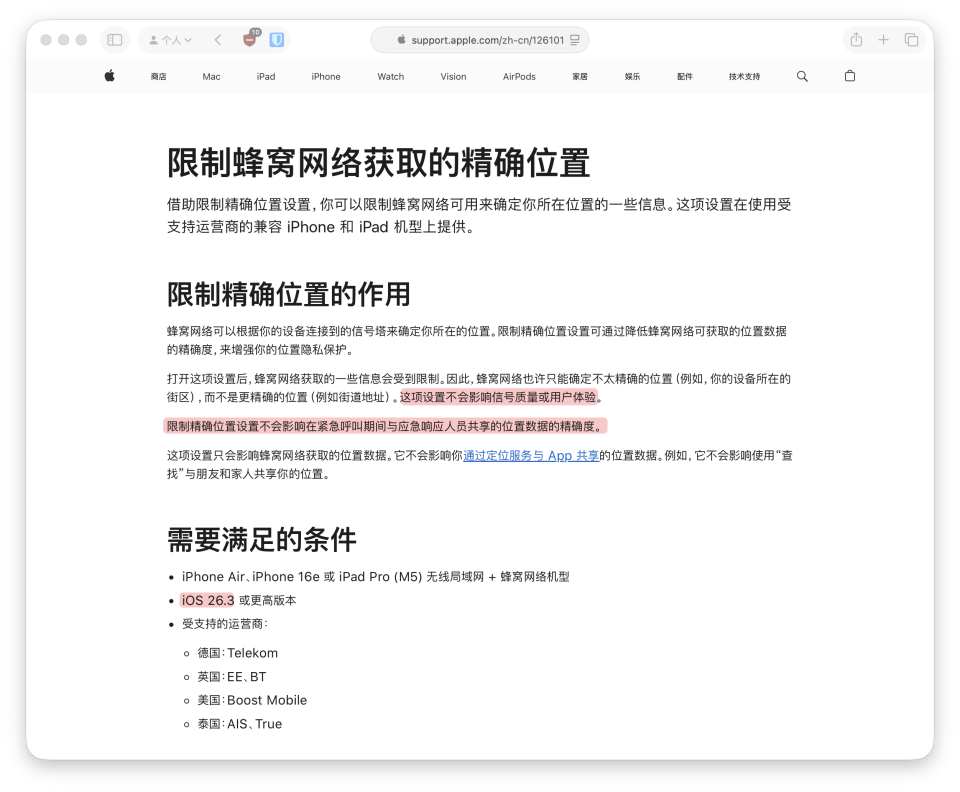Show tab overview icon
The width and height of the screenshot is (960, 792).
[911, 40]
